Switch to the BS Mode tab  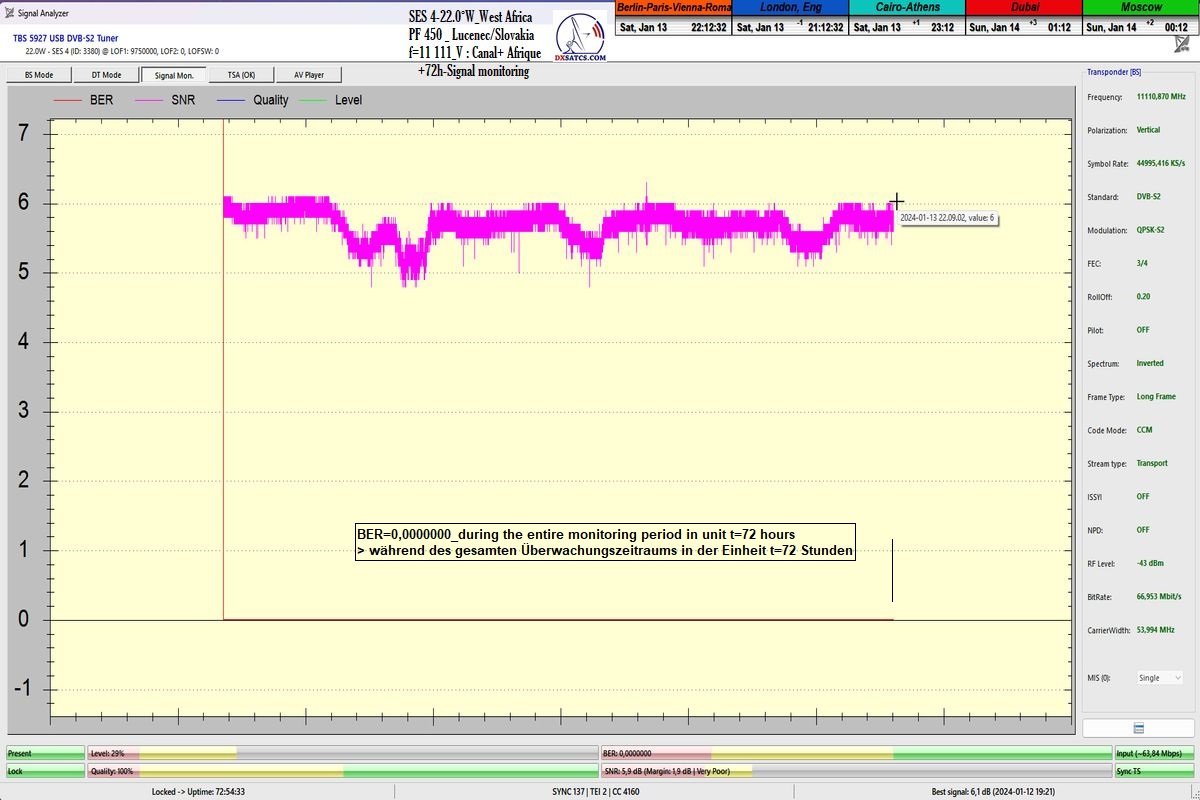39,75
